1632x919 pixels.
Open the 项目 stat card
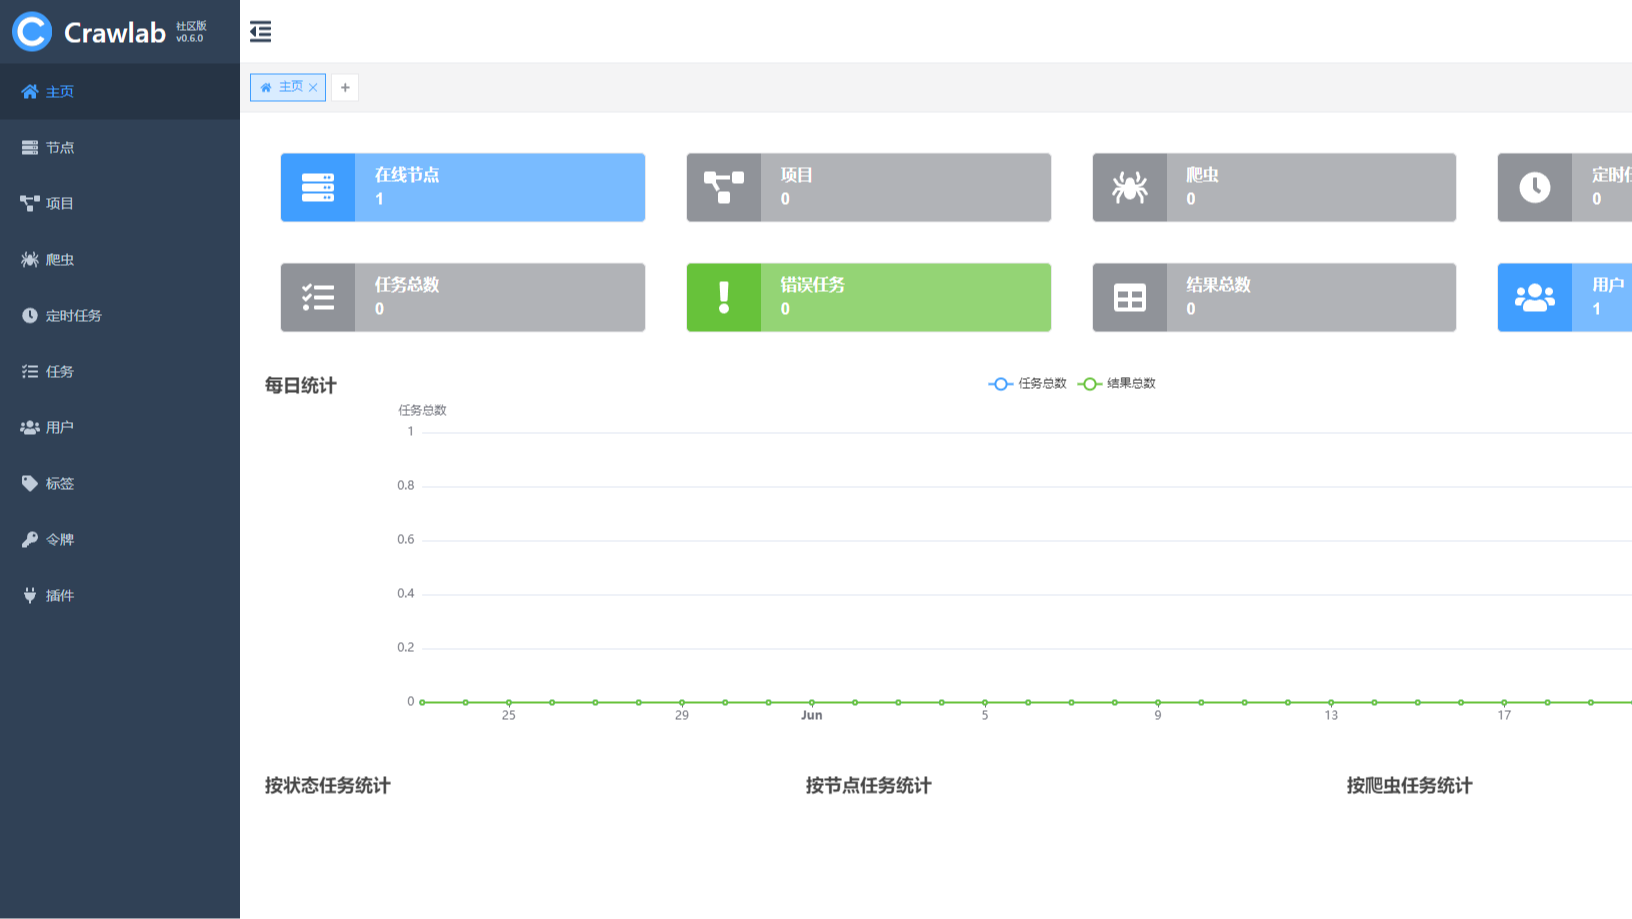point(869,187)
